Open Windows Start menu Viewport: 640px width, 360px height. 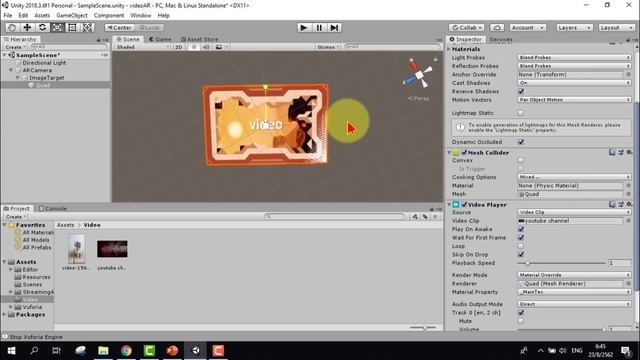(11, 351)
